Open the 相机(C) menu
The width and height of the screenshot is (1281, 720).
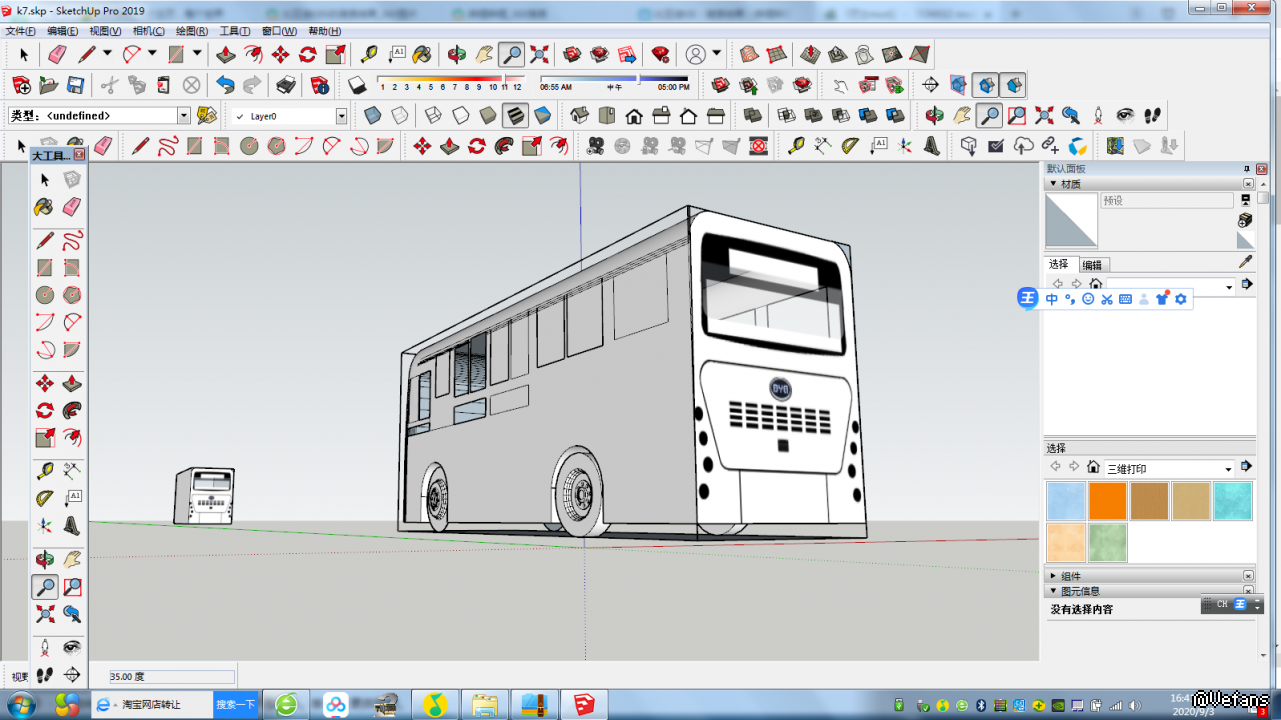tap(149, 31)
